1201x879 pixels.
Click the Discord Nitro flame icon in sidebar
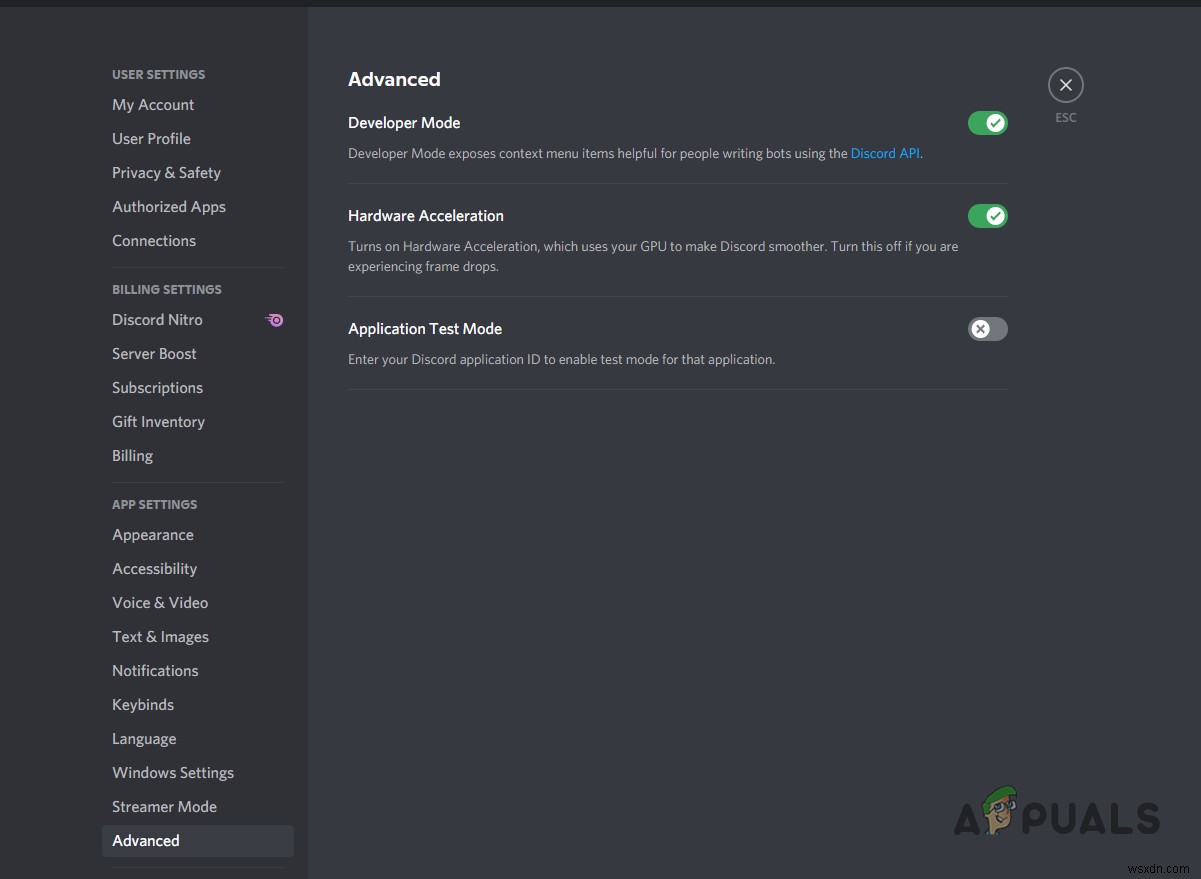[274, 319]
